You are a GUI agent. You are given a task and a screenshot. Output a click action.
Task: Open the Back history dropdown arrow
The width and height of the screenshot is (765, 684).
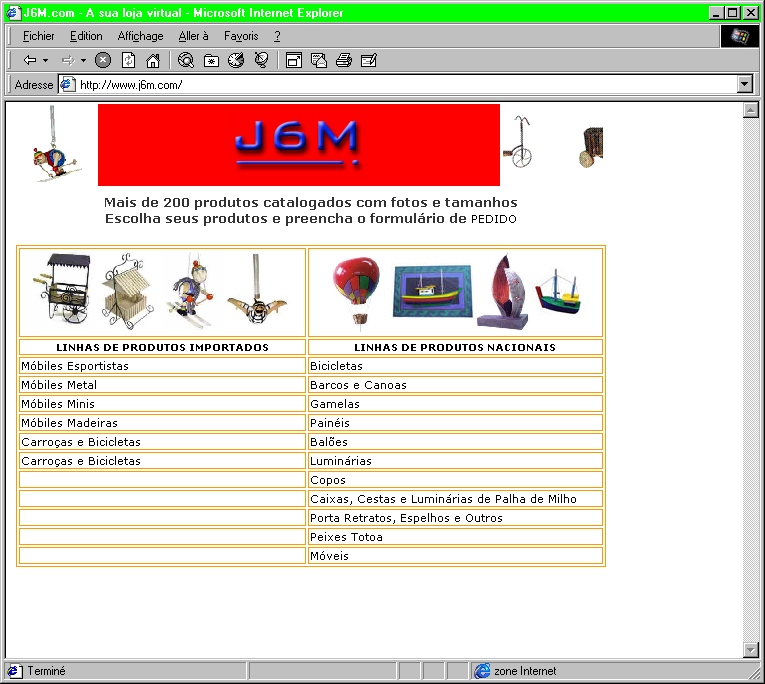point(45,60)
